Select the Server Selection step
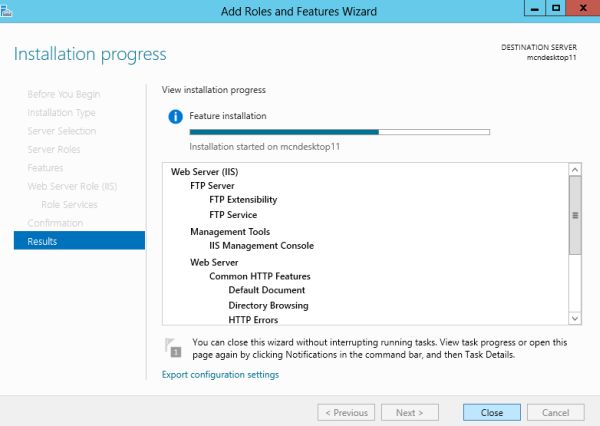This screenshot has height=426, width=600. pyautogui.click(x=62, y=131)
